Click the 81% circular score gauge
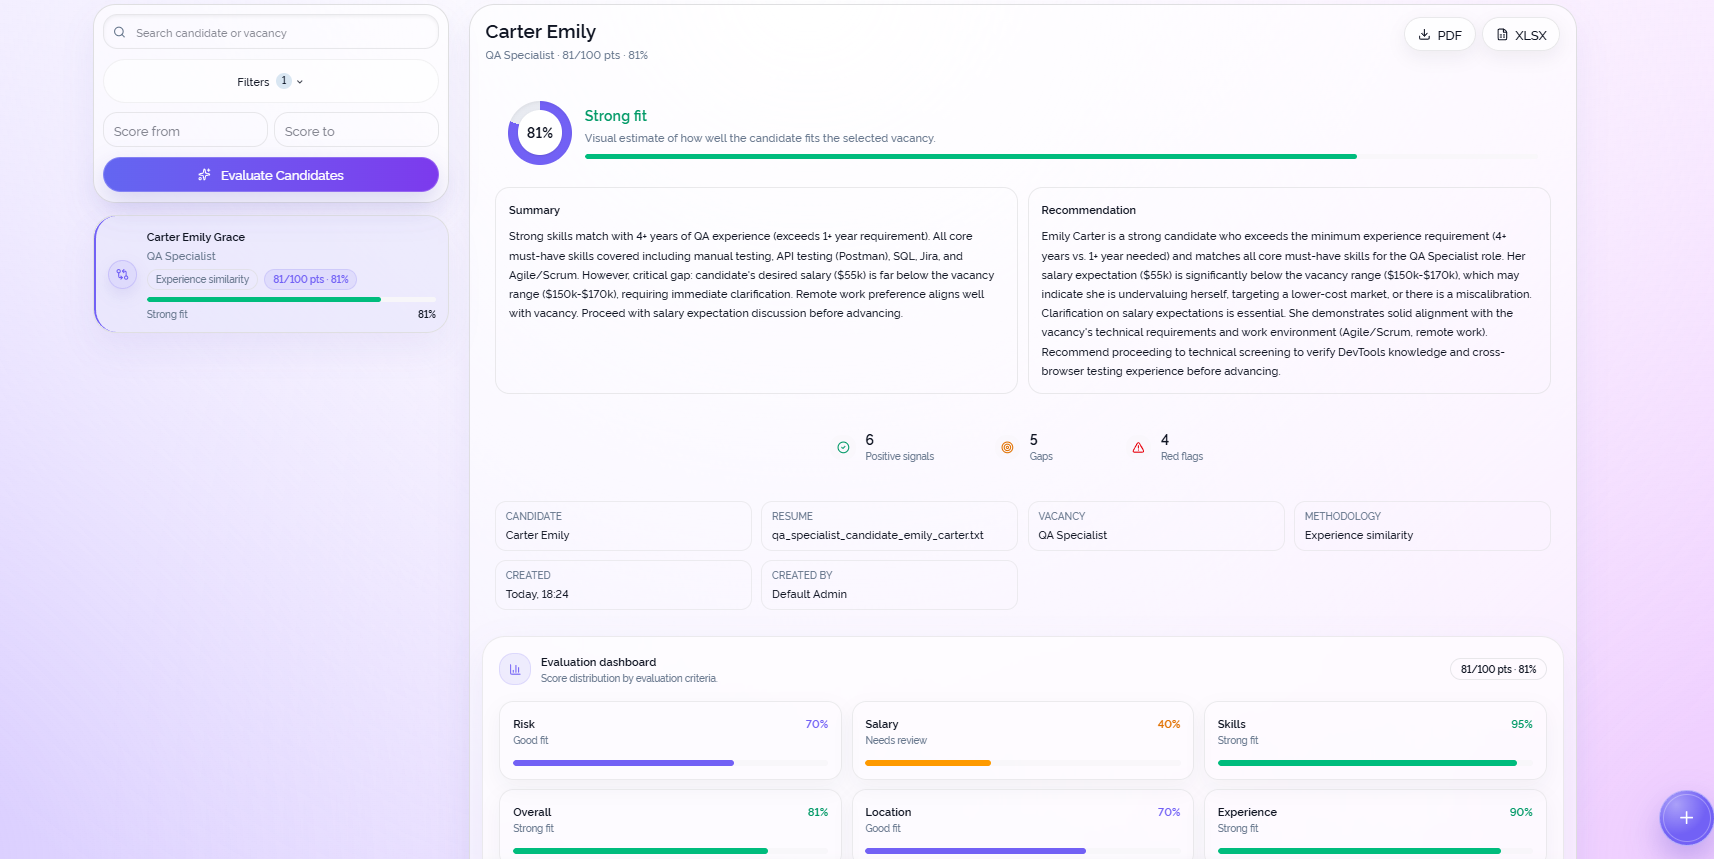1714x859 pixels. tap(540, 133)
